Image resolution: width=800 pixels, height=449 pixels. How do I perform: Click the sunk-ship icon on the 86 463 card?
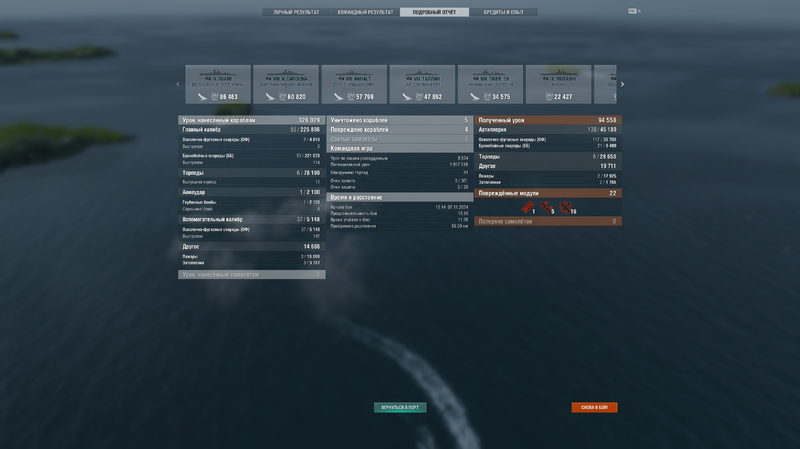202,96
